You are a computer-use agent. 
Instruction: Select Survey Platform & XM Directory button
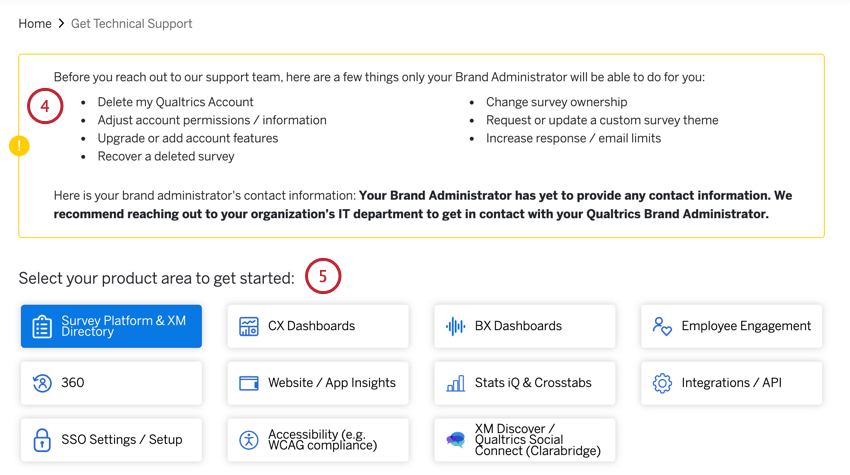click(x=111, y=326)
